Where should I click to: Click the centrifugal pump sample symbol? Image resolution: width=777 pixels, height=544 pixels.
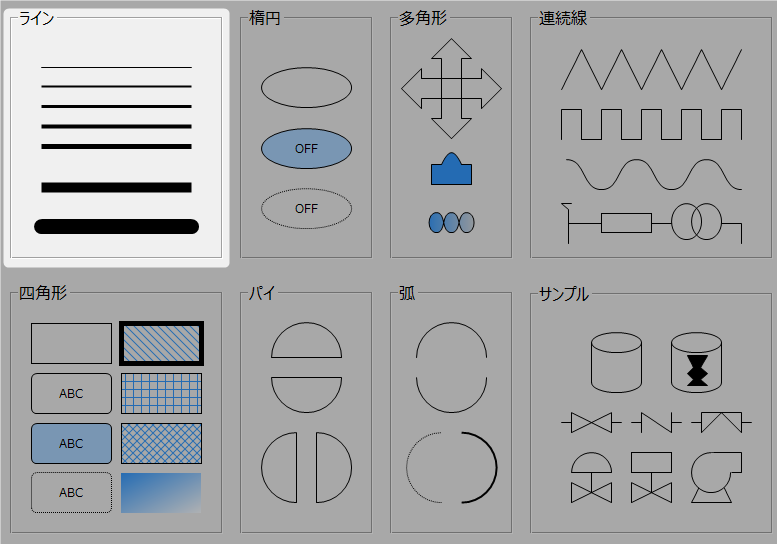(x=716, y=477)
